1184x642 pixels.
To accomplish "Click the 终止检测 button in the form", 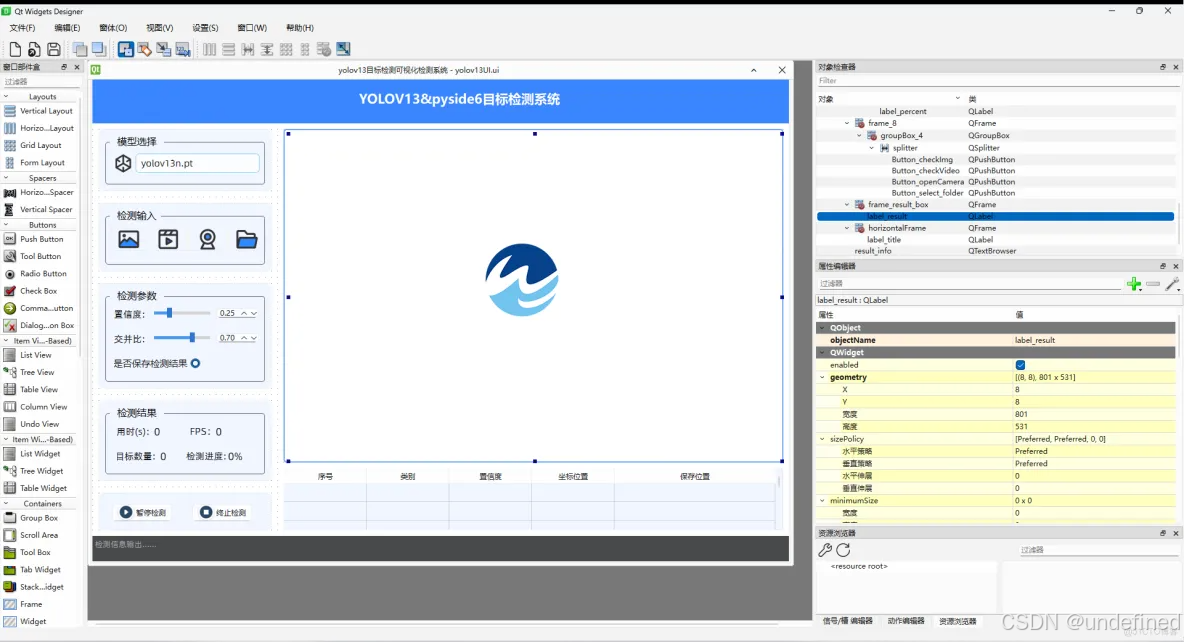I will (224, 512).
